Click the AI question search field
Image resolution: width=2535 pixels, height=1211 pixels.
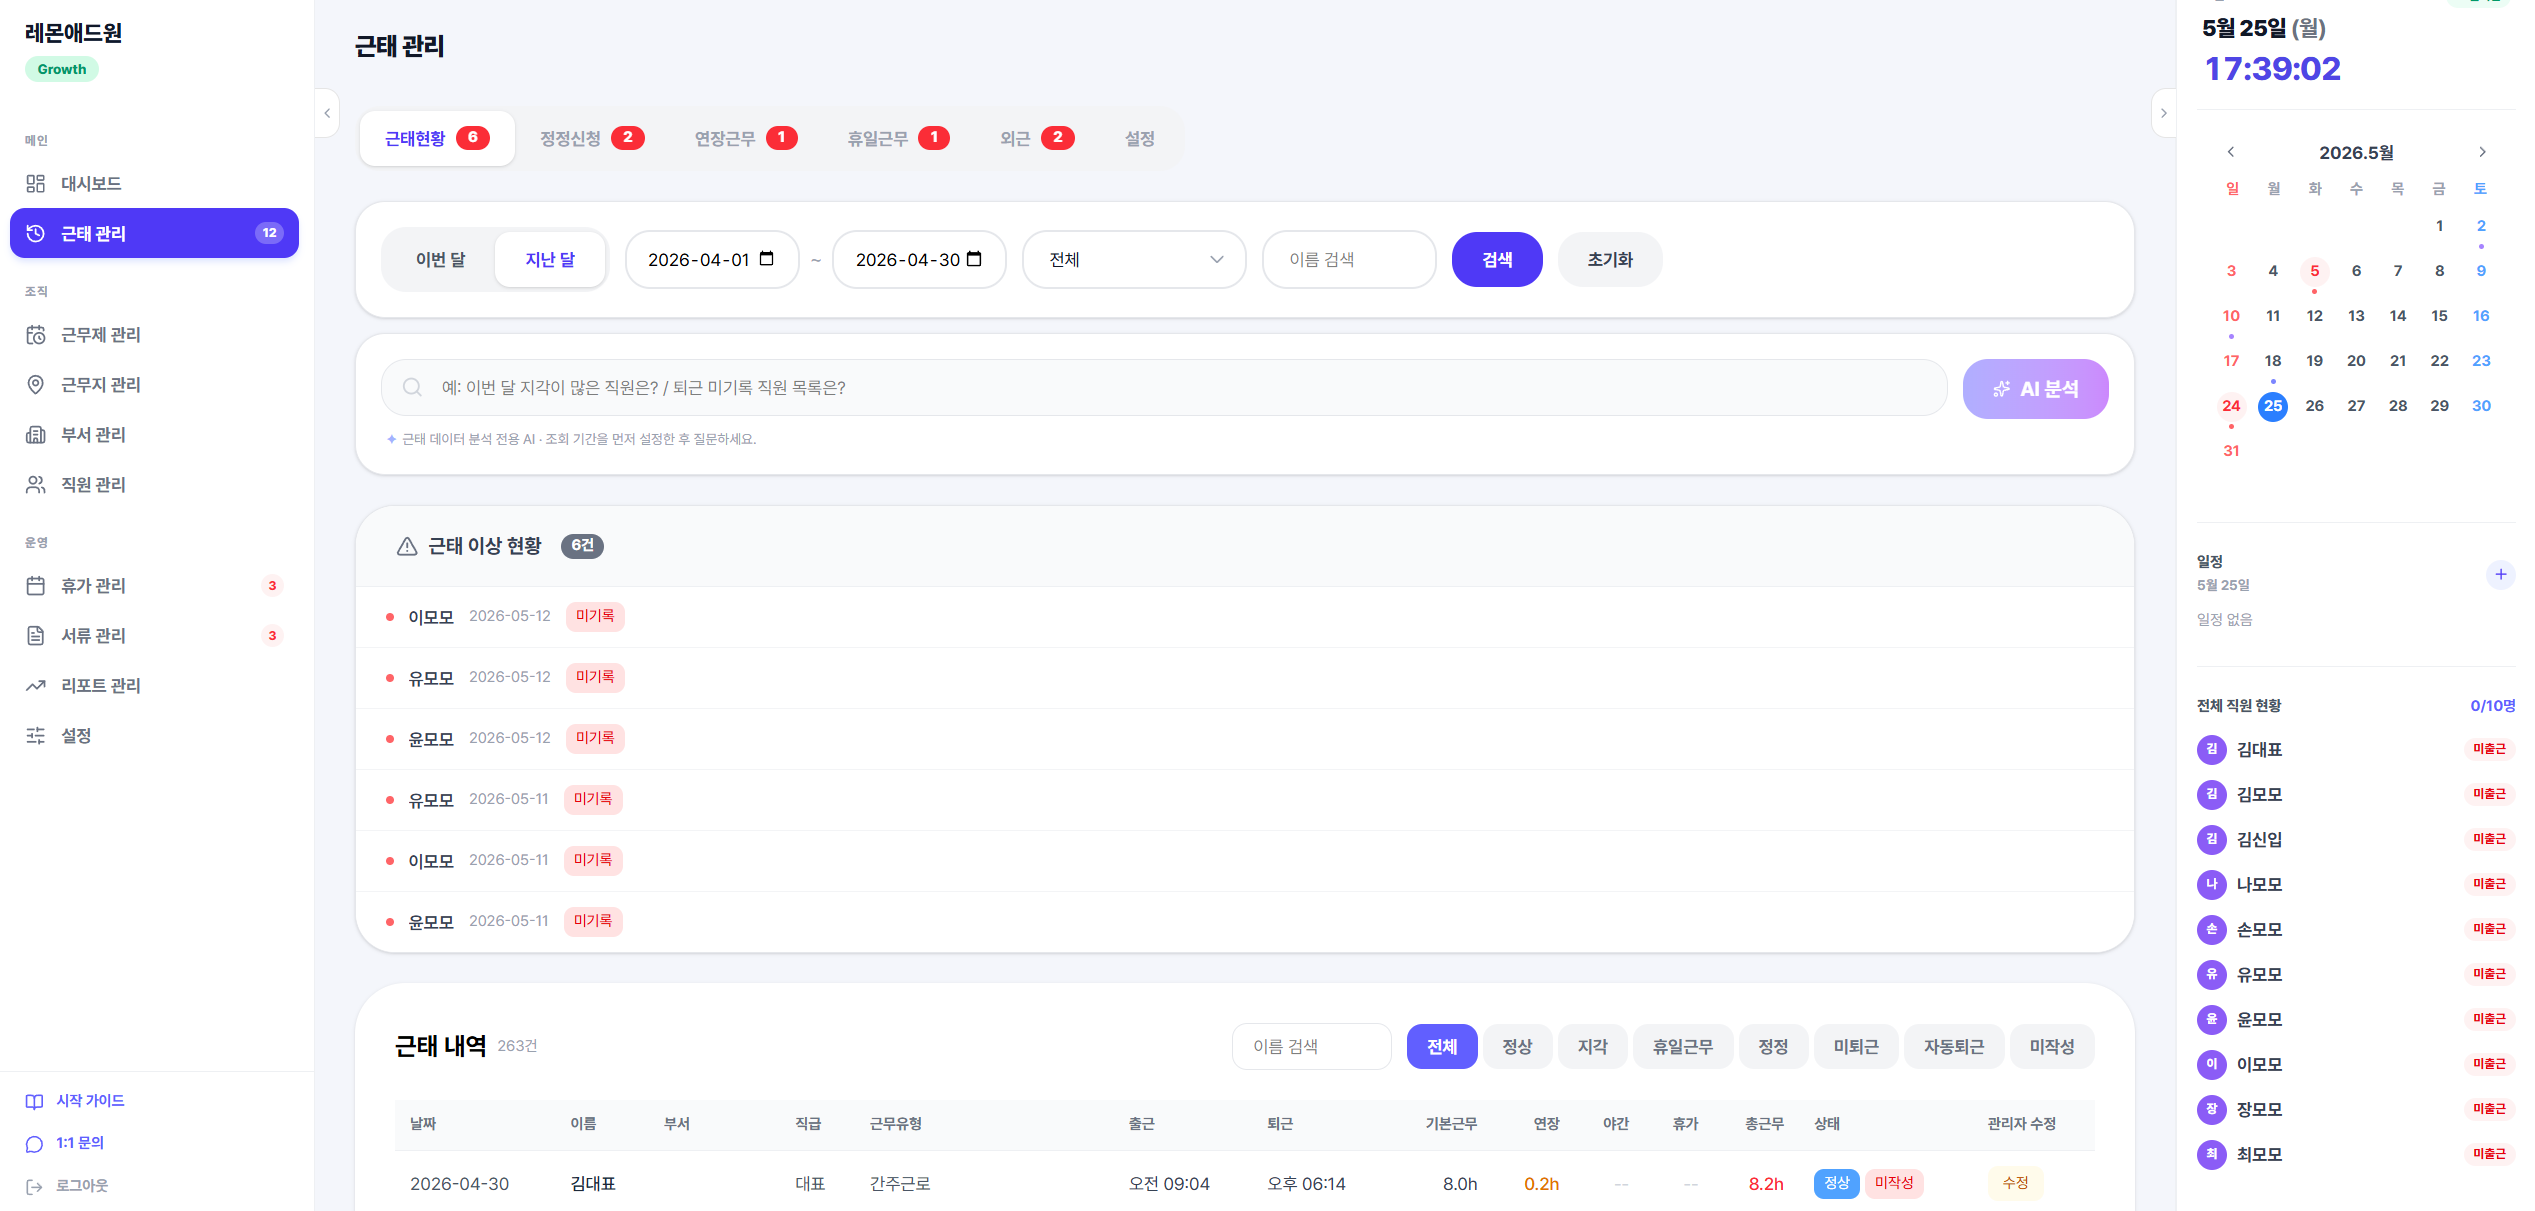click(x=1164, y=388)
